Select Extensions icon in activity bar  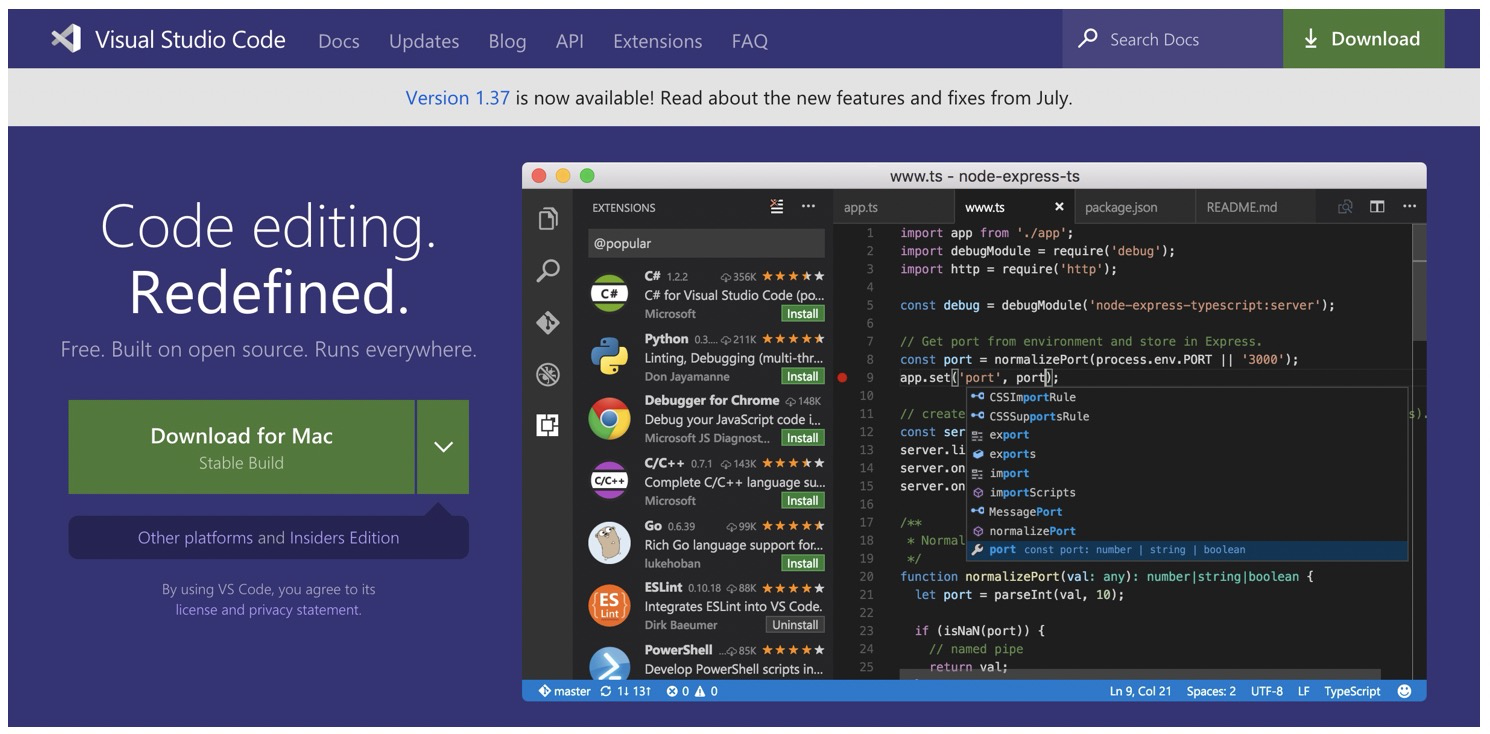pos(548,425)
